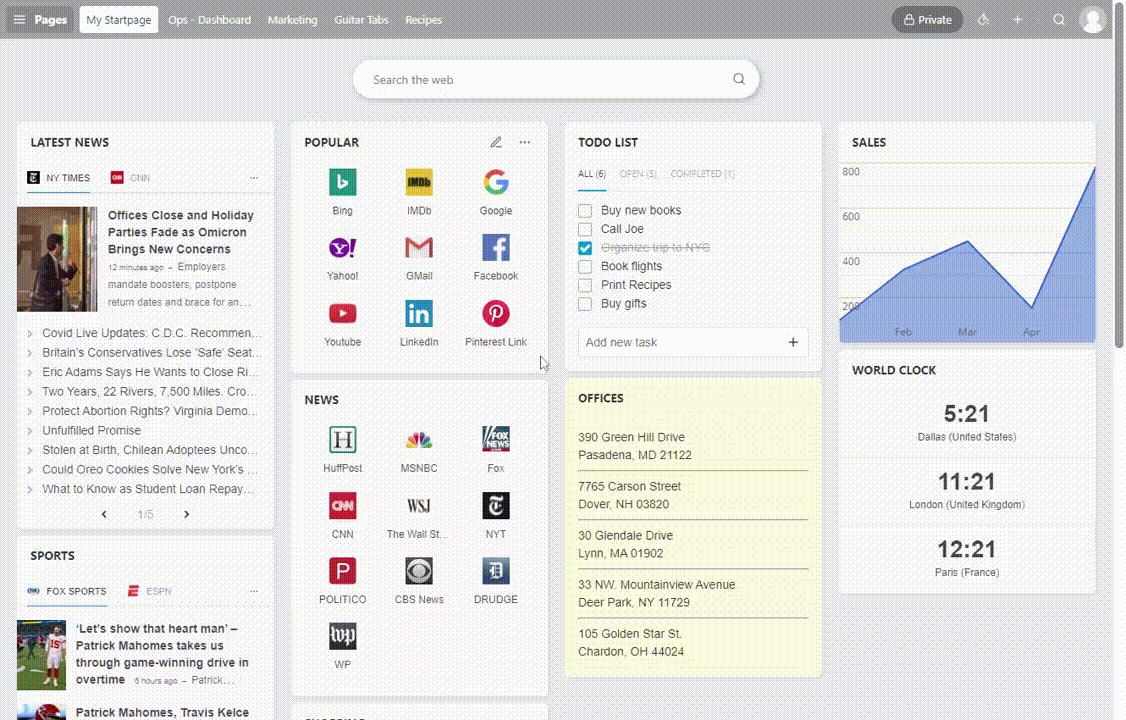Open the hamburger menu next to Pages
Image resolution: width=1126 pixels, height=720 pixels.
[19, 19]
